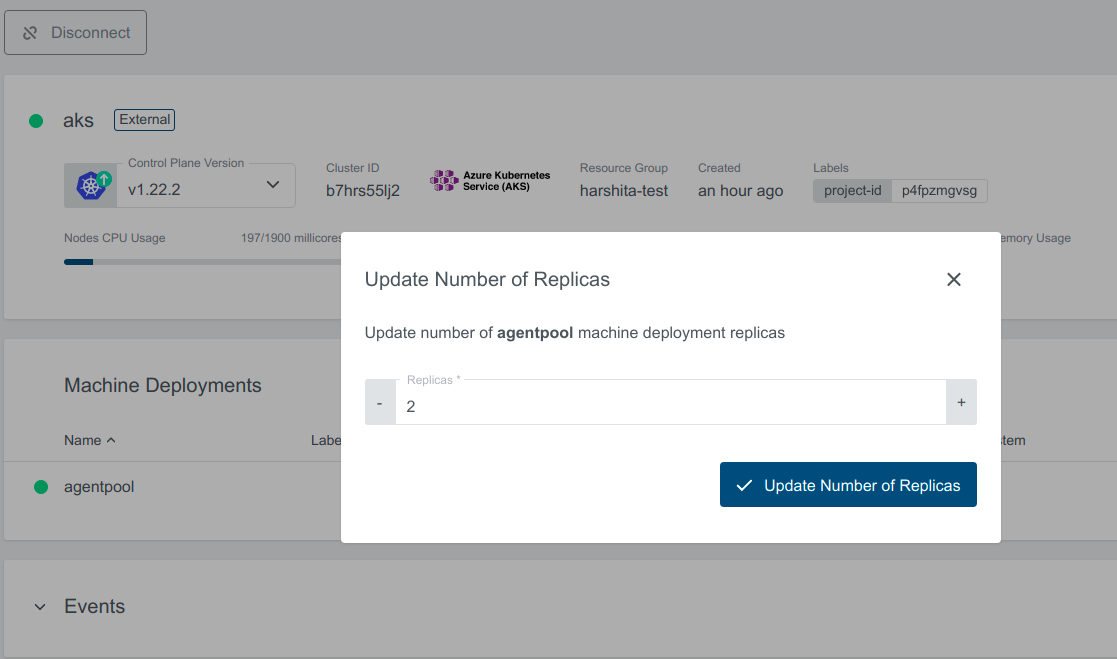Image resolution: width=1117 pixels, height=659 pixels.
Task: Select the p4fpzmgvsg label value
Action: coord(939,190)
